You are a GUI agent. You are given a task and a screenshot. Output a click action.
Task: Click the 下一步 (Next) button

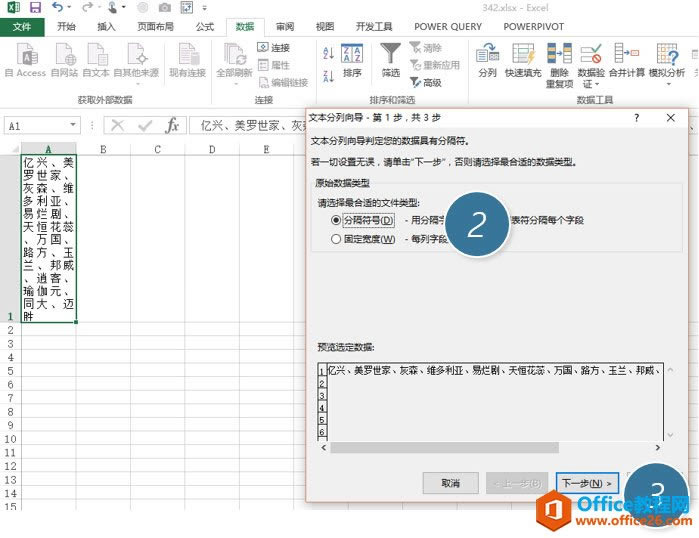pyautogui.click(x=586, y=483)
